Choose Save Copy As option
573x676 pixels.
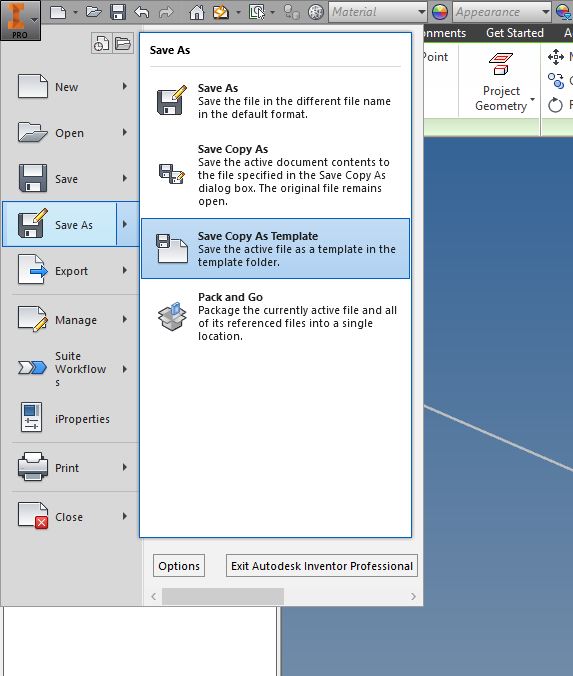[276, 175]
